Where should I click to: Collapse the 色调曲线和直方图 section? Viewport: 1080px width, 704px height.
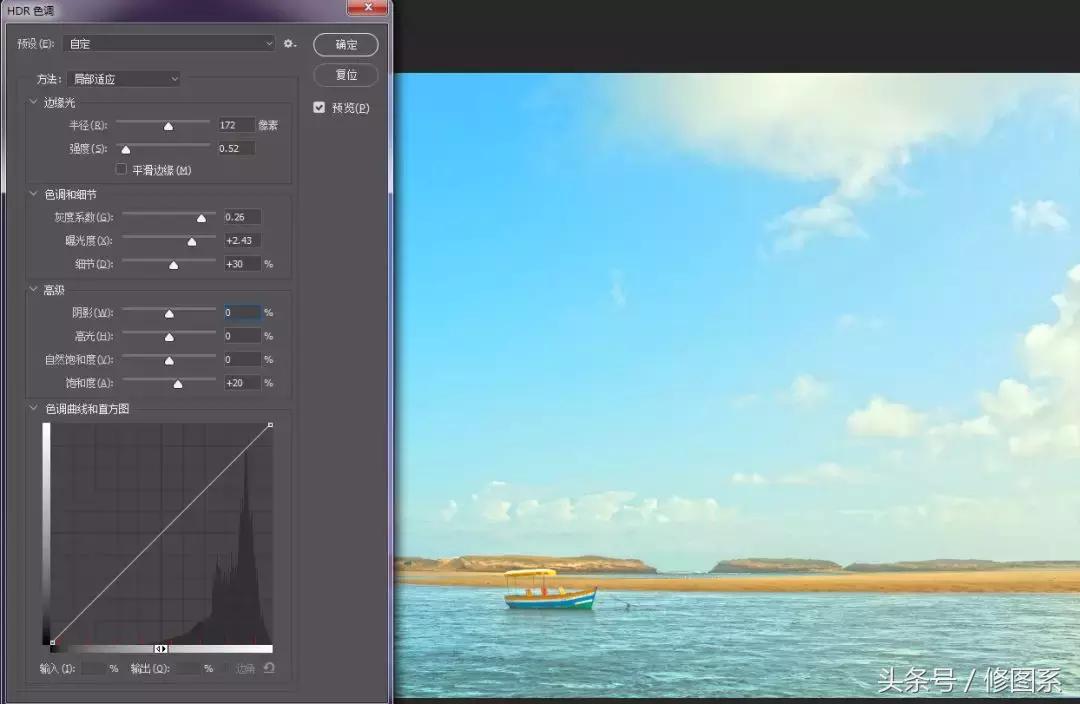(33, 408)
